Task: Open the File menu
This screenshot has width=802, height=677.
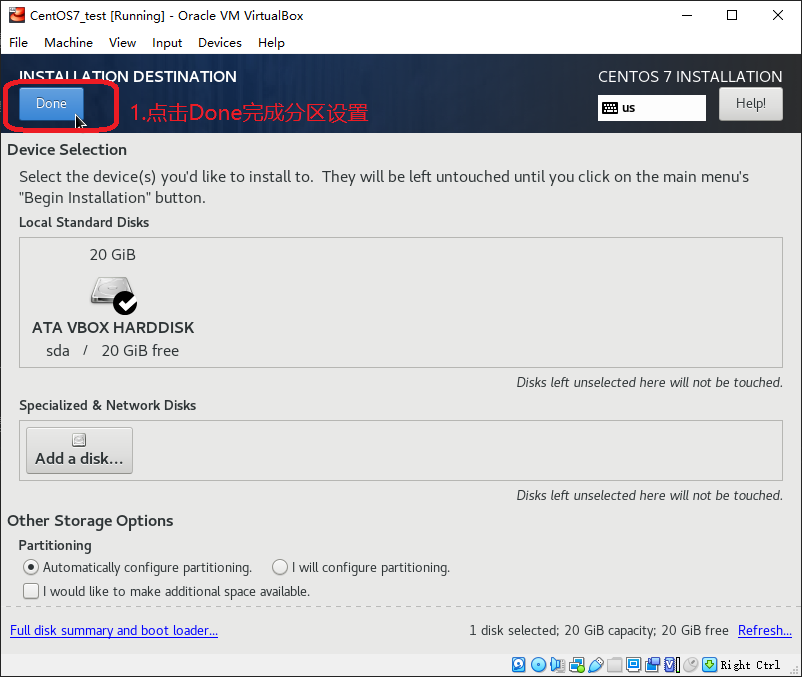Action: [18, 42]
